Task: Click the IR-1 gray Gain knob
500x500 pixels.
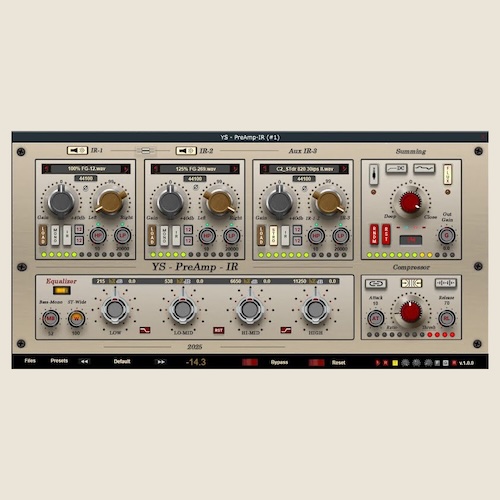Action: (x=61, y=201)
